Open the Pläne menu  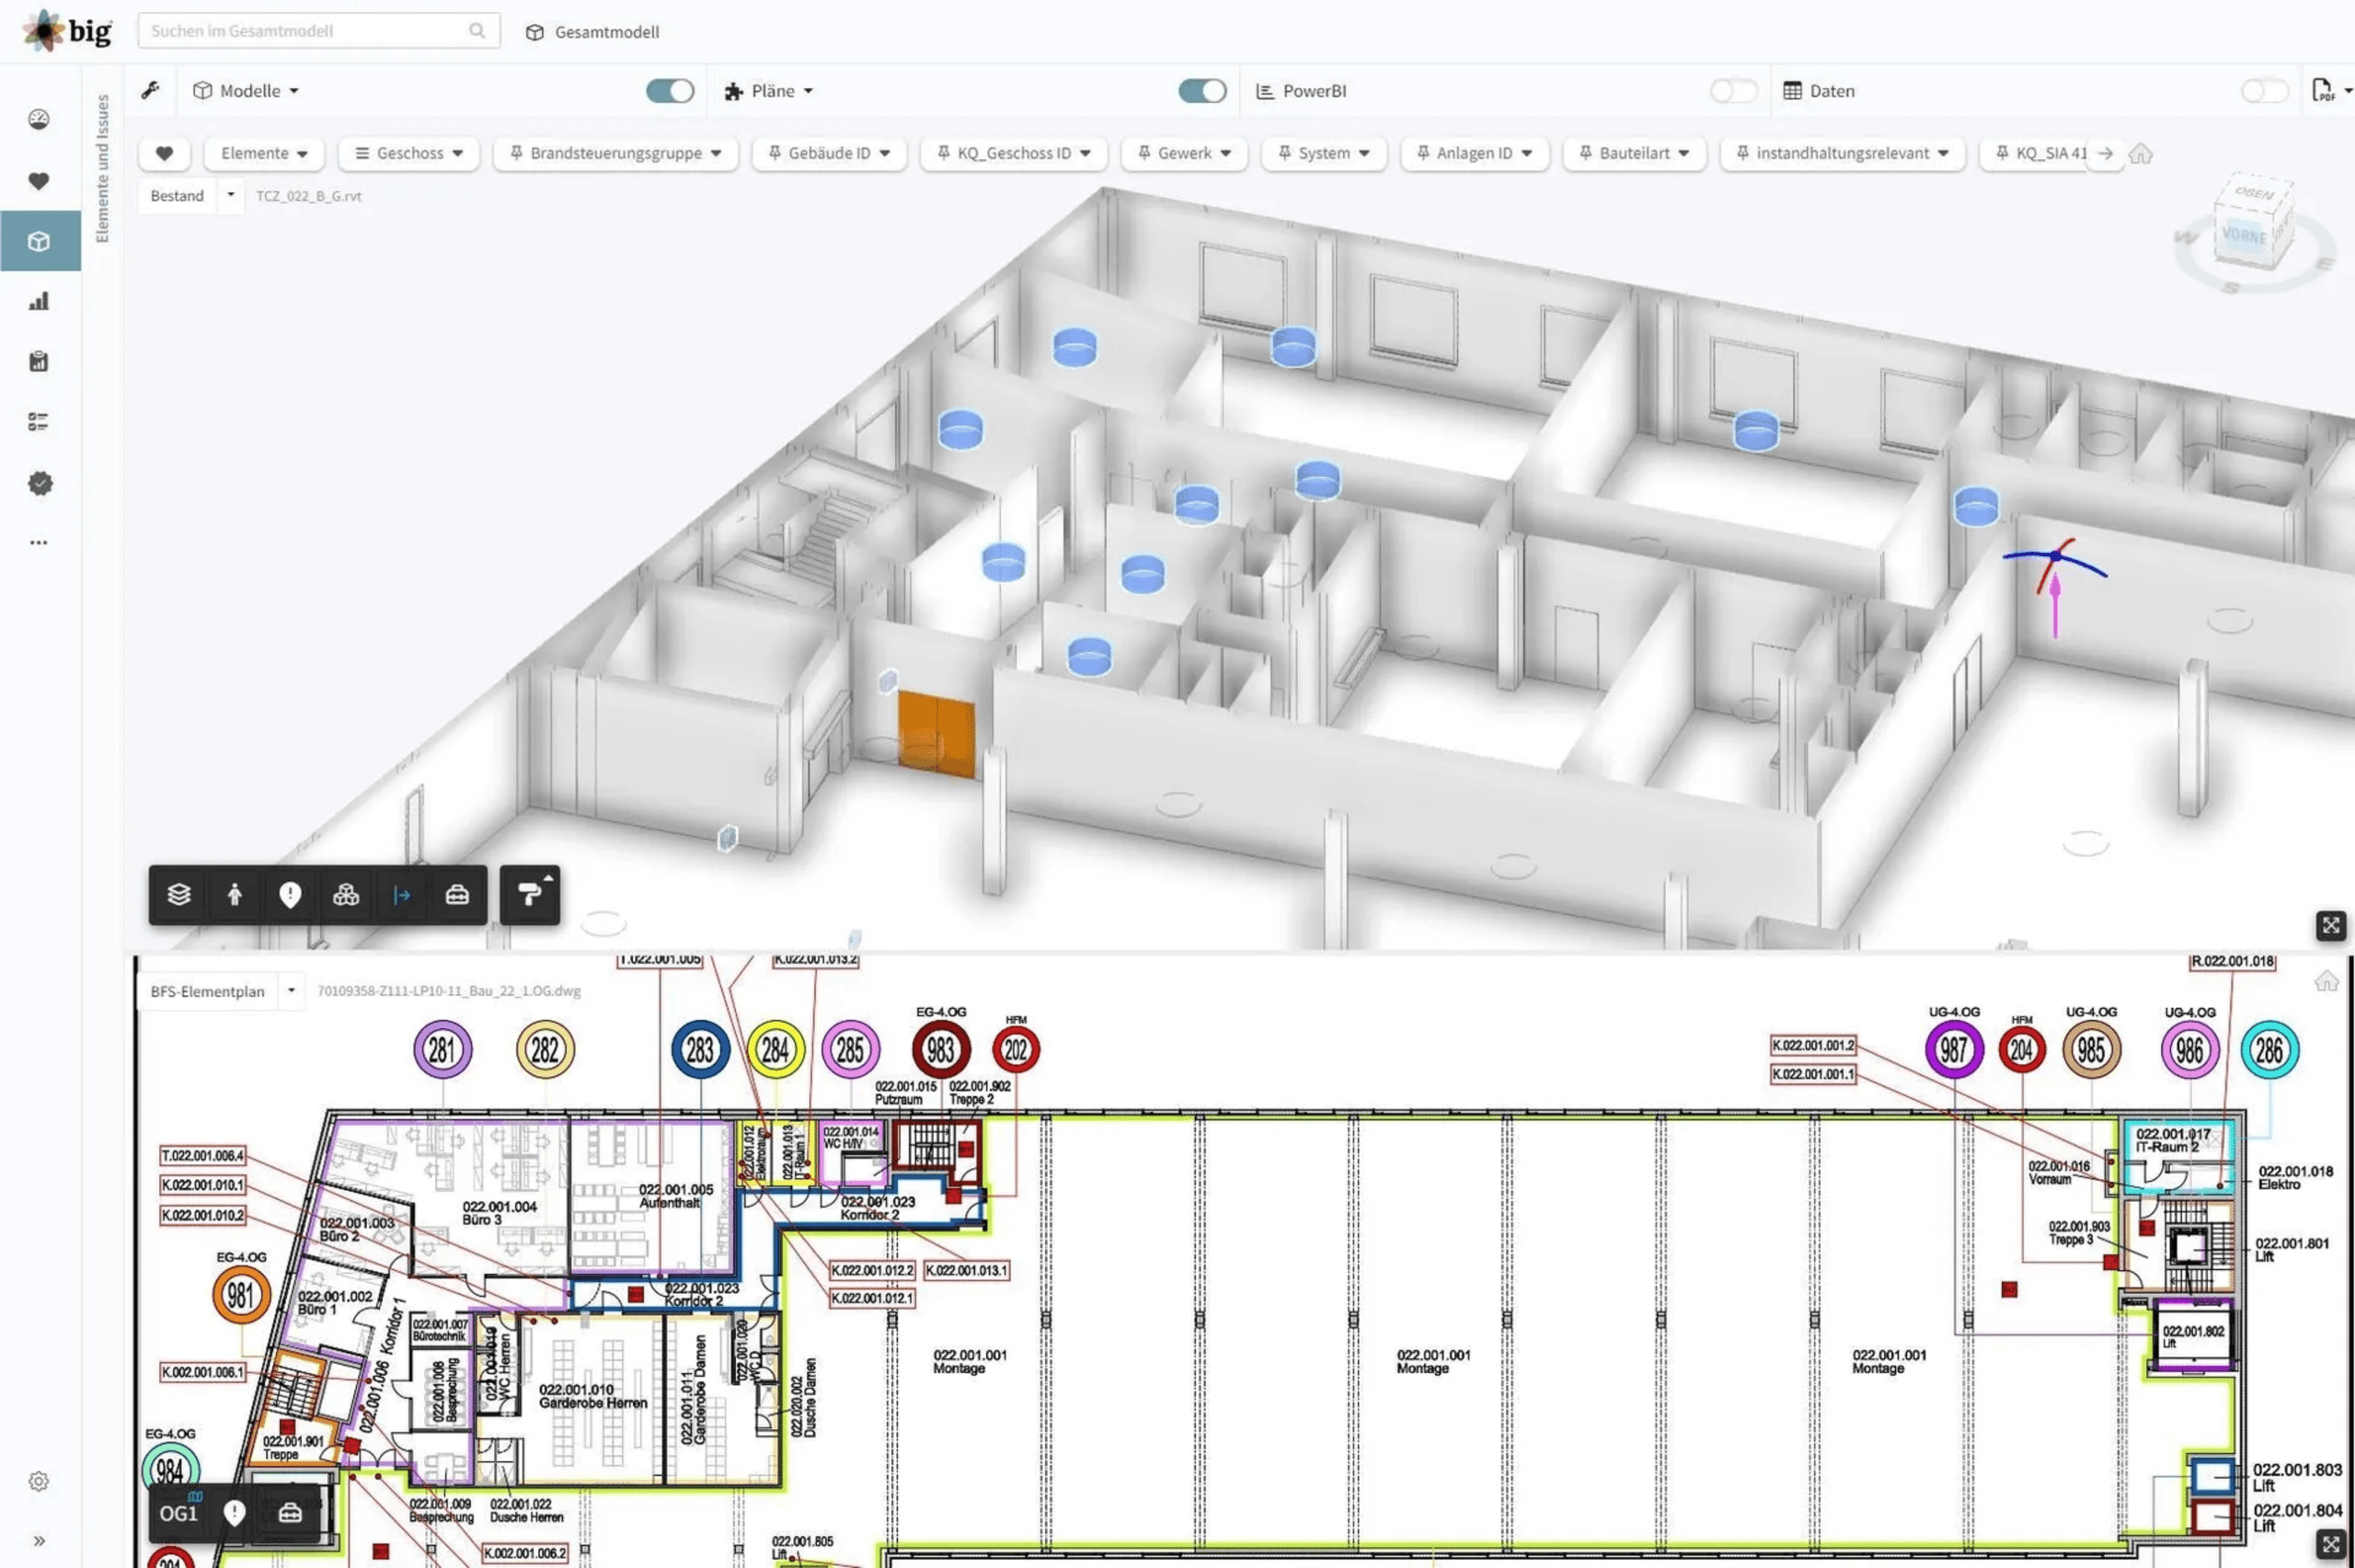coord(769,91)
